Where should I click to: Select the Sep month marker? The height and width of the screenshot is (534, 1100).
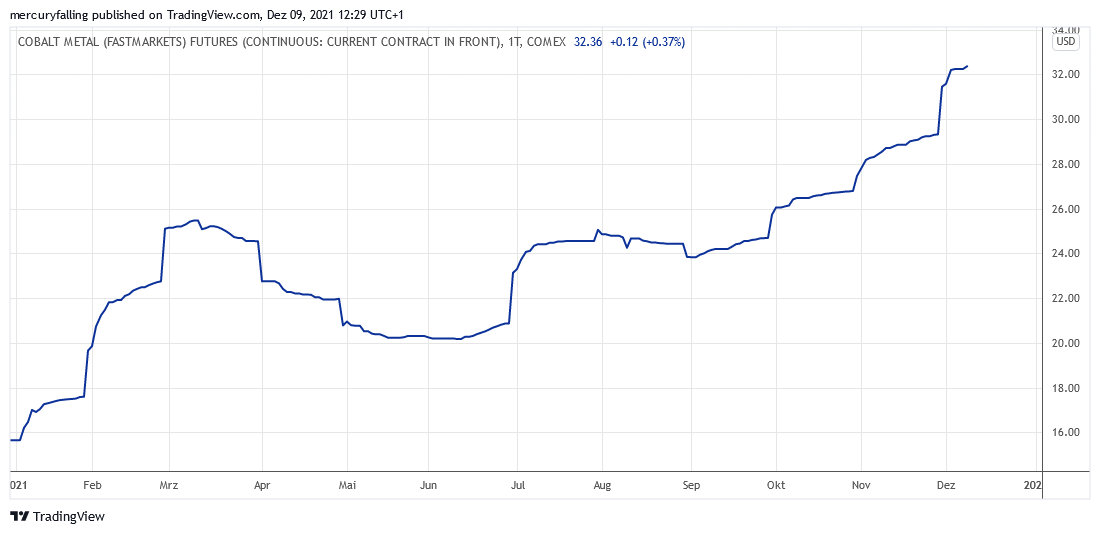tap(689, 485)
